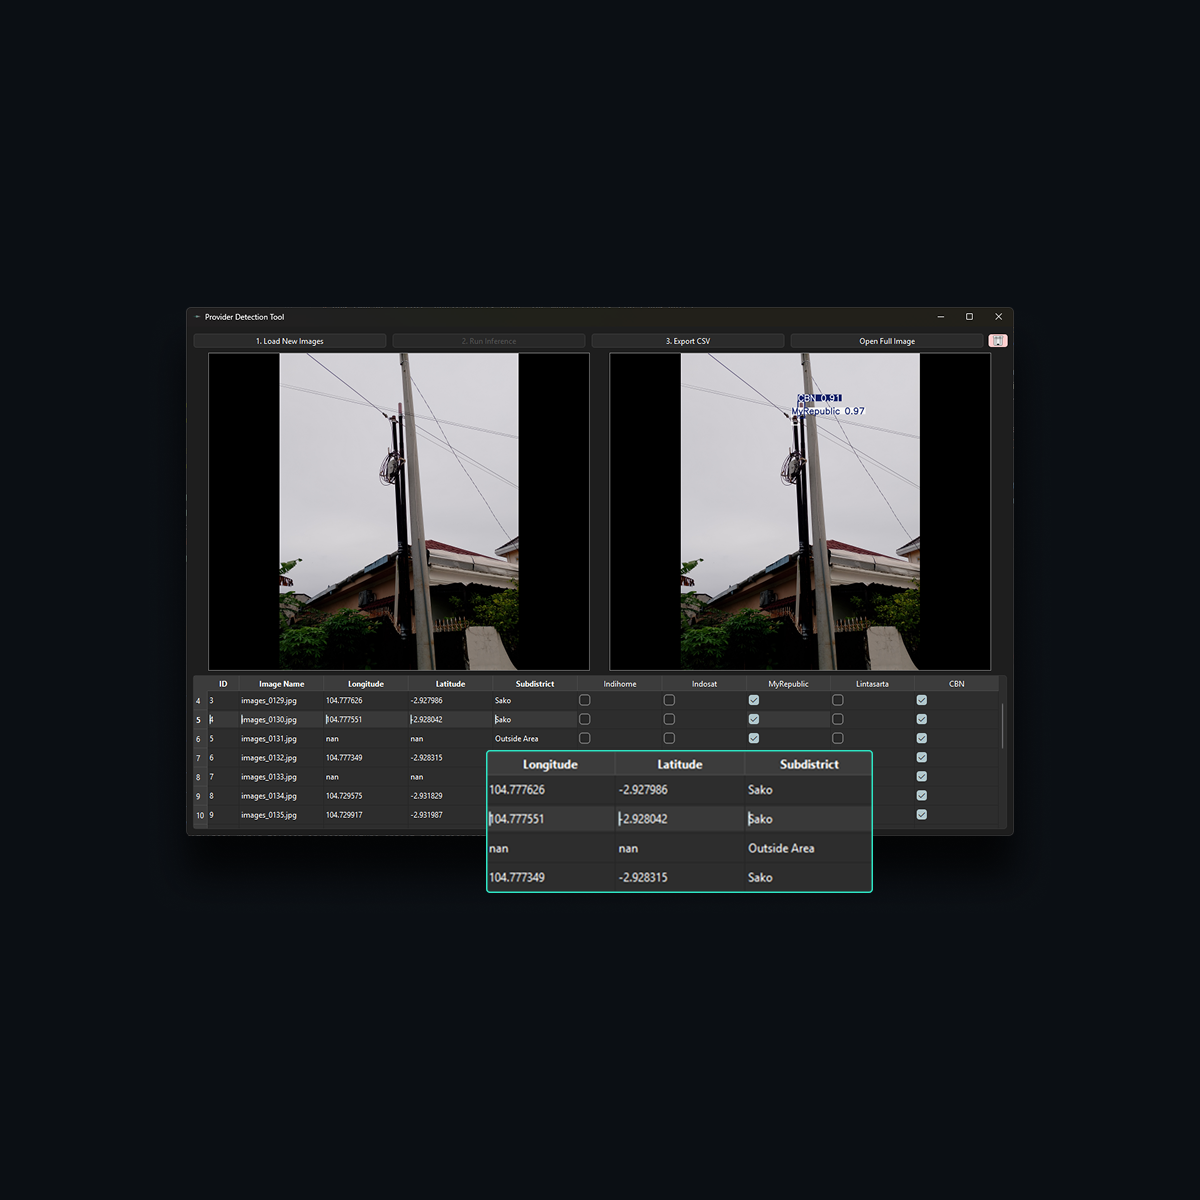Viewport: 1200px width, 1200px height.
Task: Maximize the Provider Detection Tool window
Action: pos(969,317)
